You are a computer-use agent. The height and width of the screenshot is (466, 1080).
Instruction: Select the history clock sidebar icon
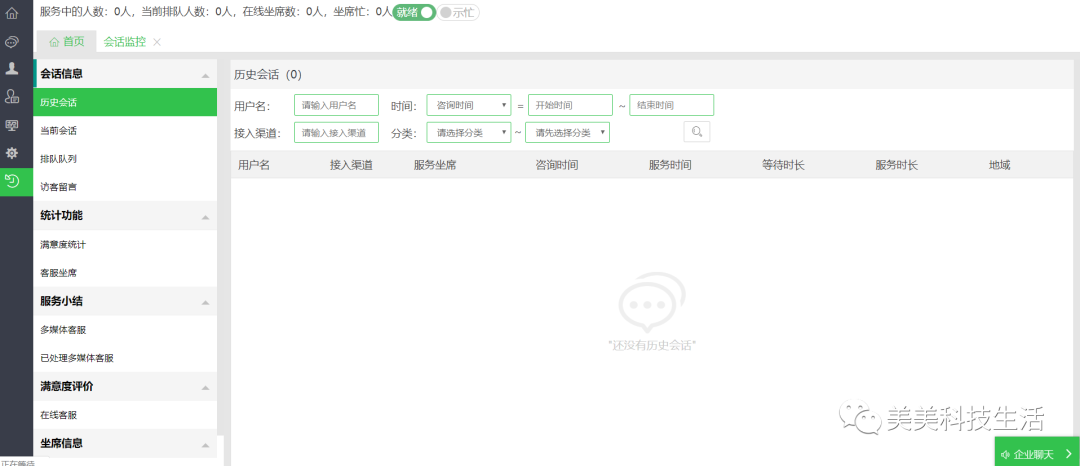point(12,181)
